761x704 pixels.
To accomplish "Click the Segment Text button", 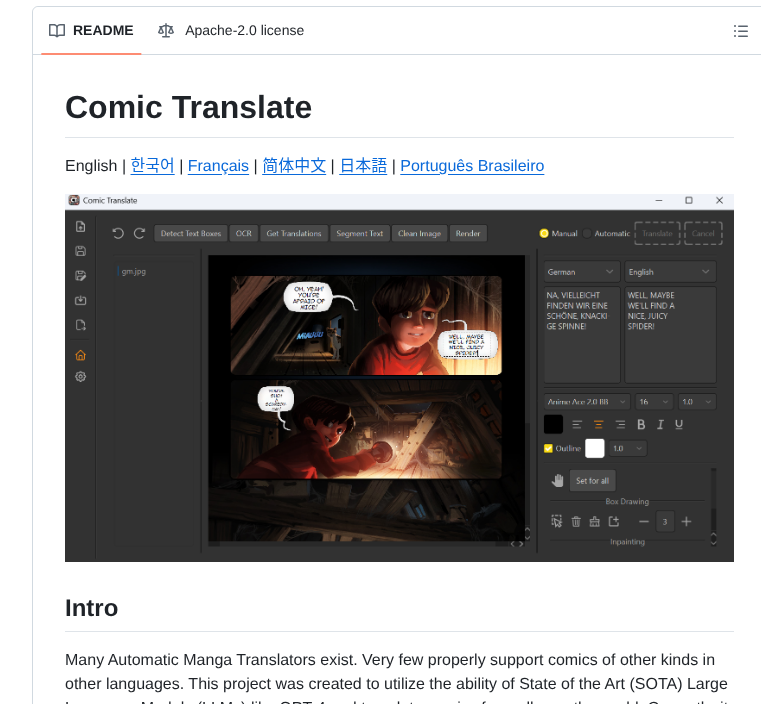I will click(x=360, y=233).
